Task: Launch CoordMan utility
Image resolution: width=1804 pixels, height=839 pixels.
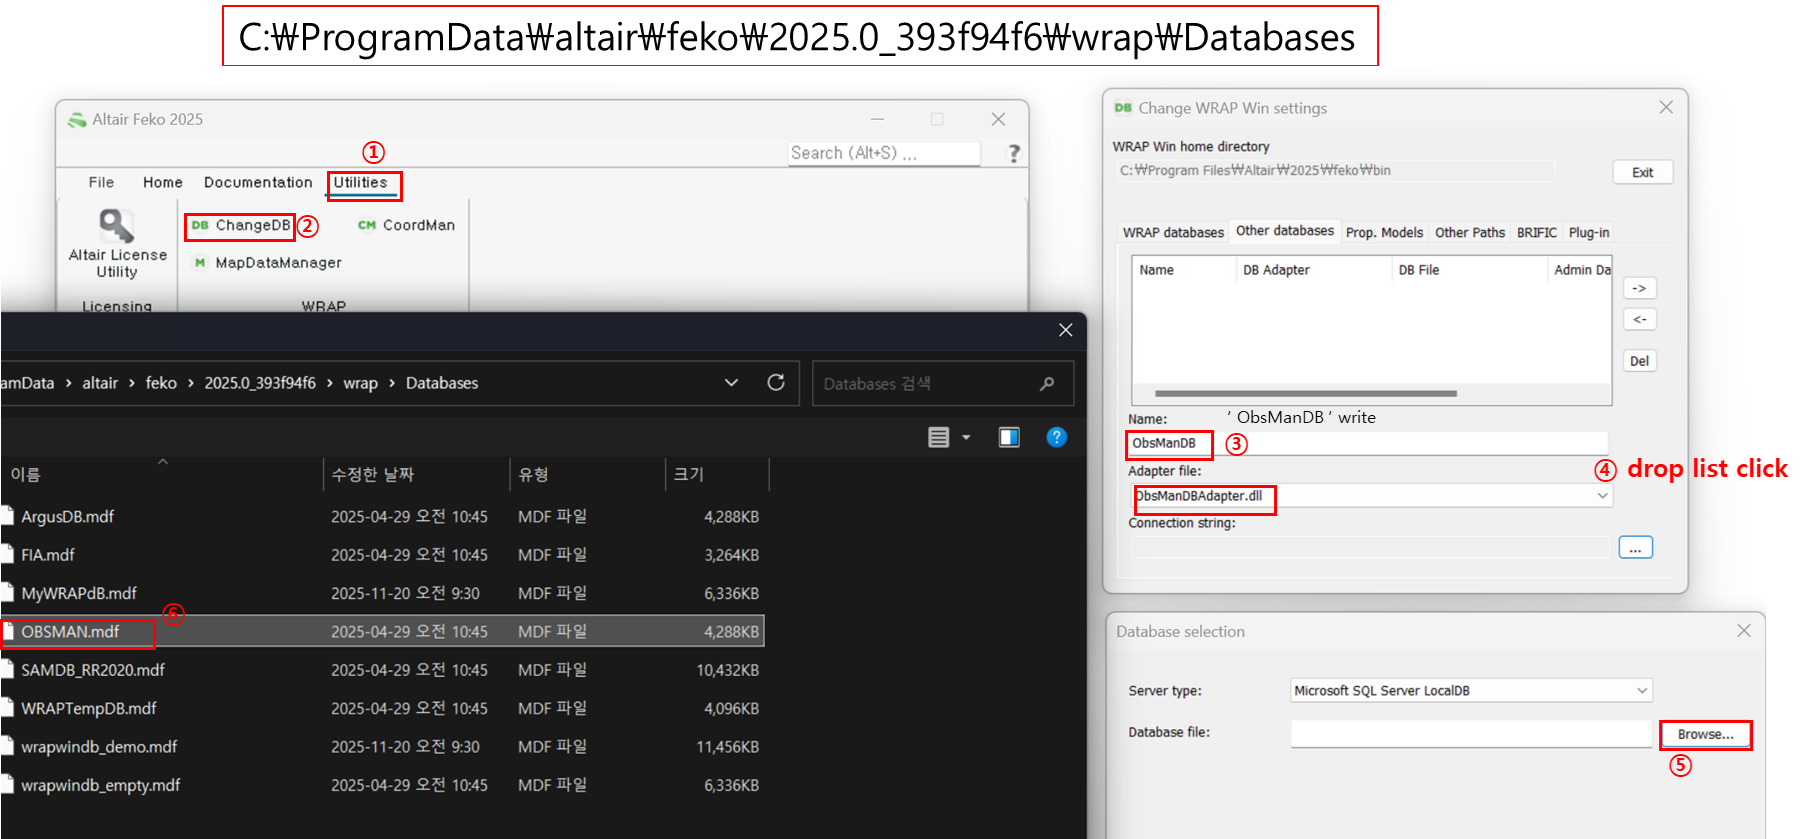Action: pos(406,226)
